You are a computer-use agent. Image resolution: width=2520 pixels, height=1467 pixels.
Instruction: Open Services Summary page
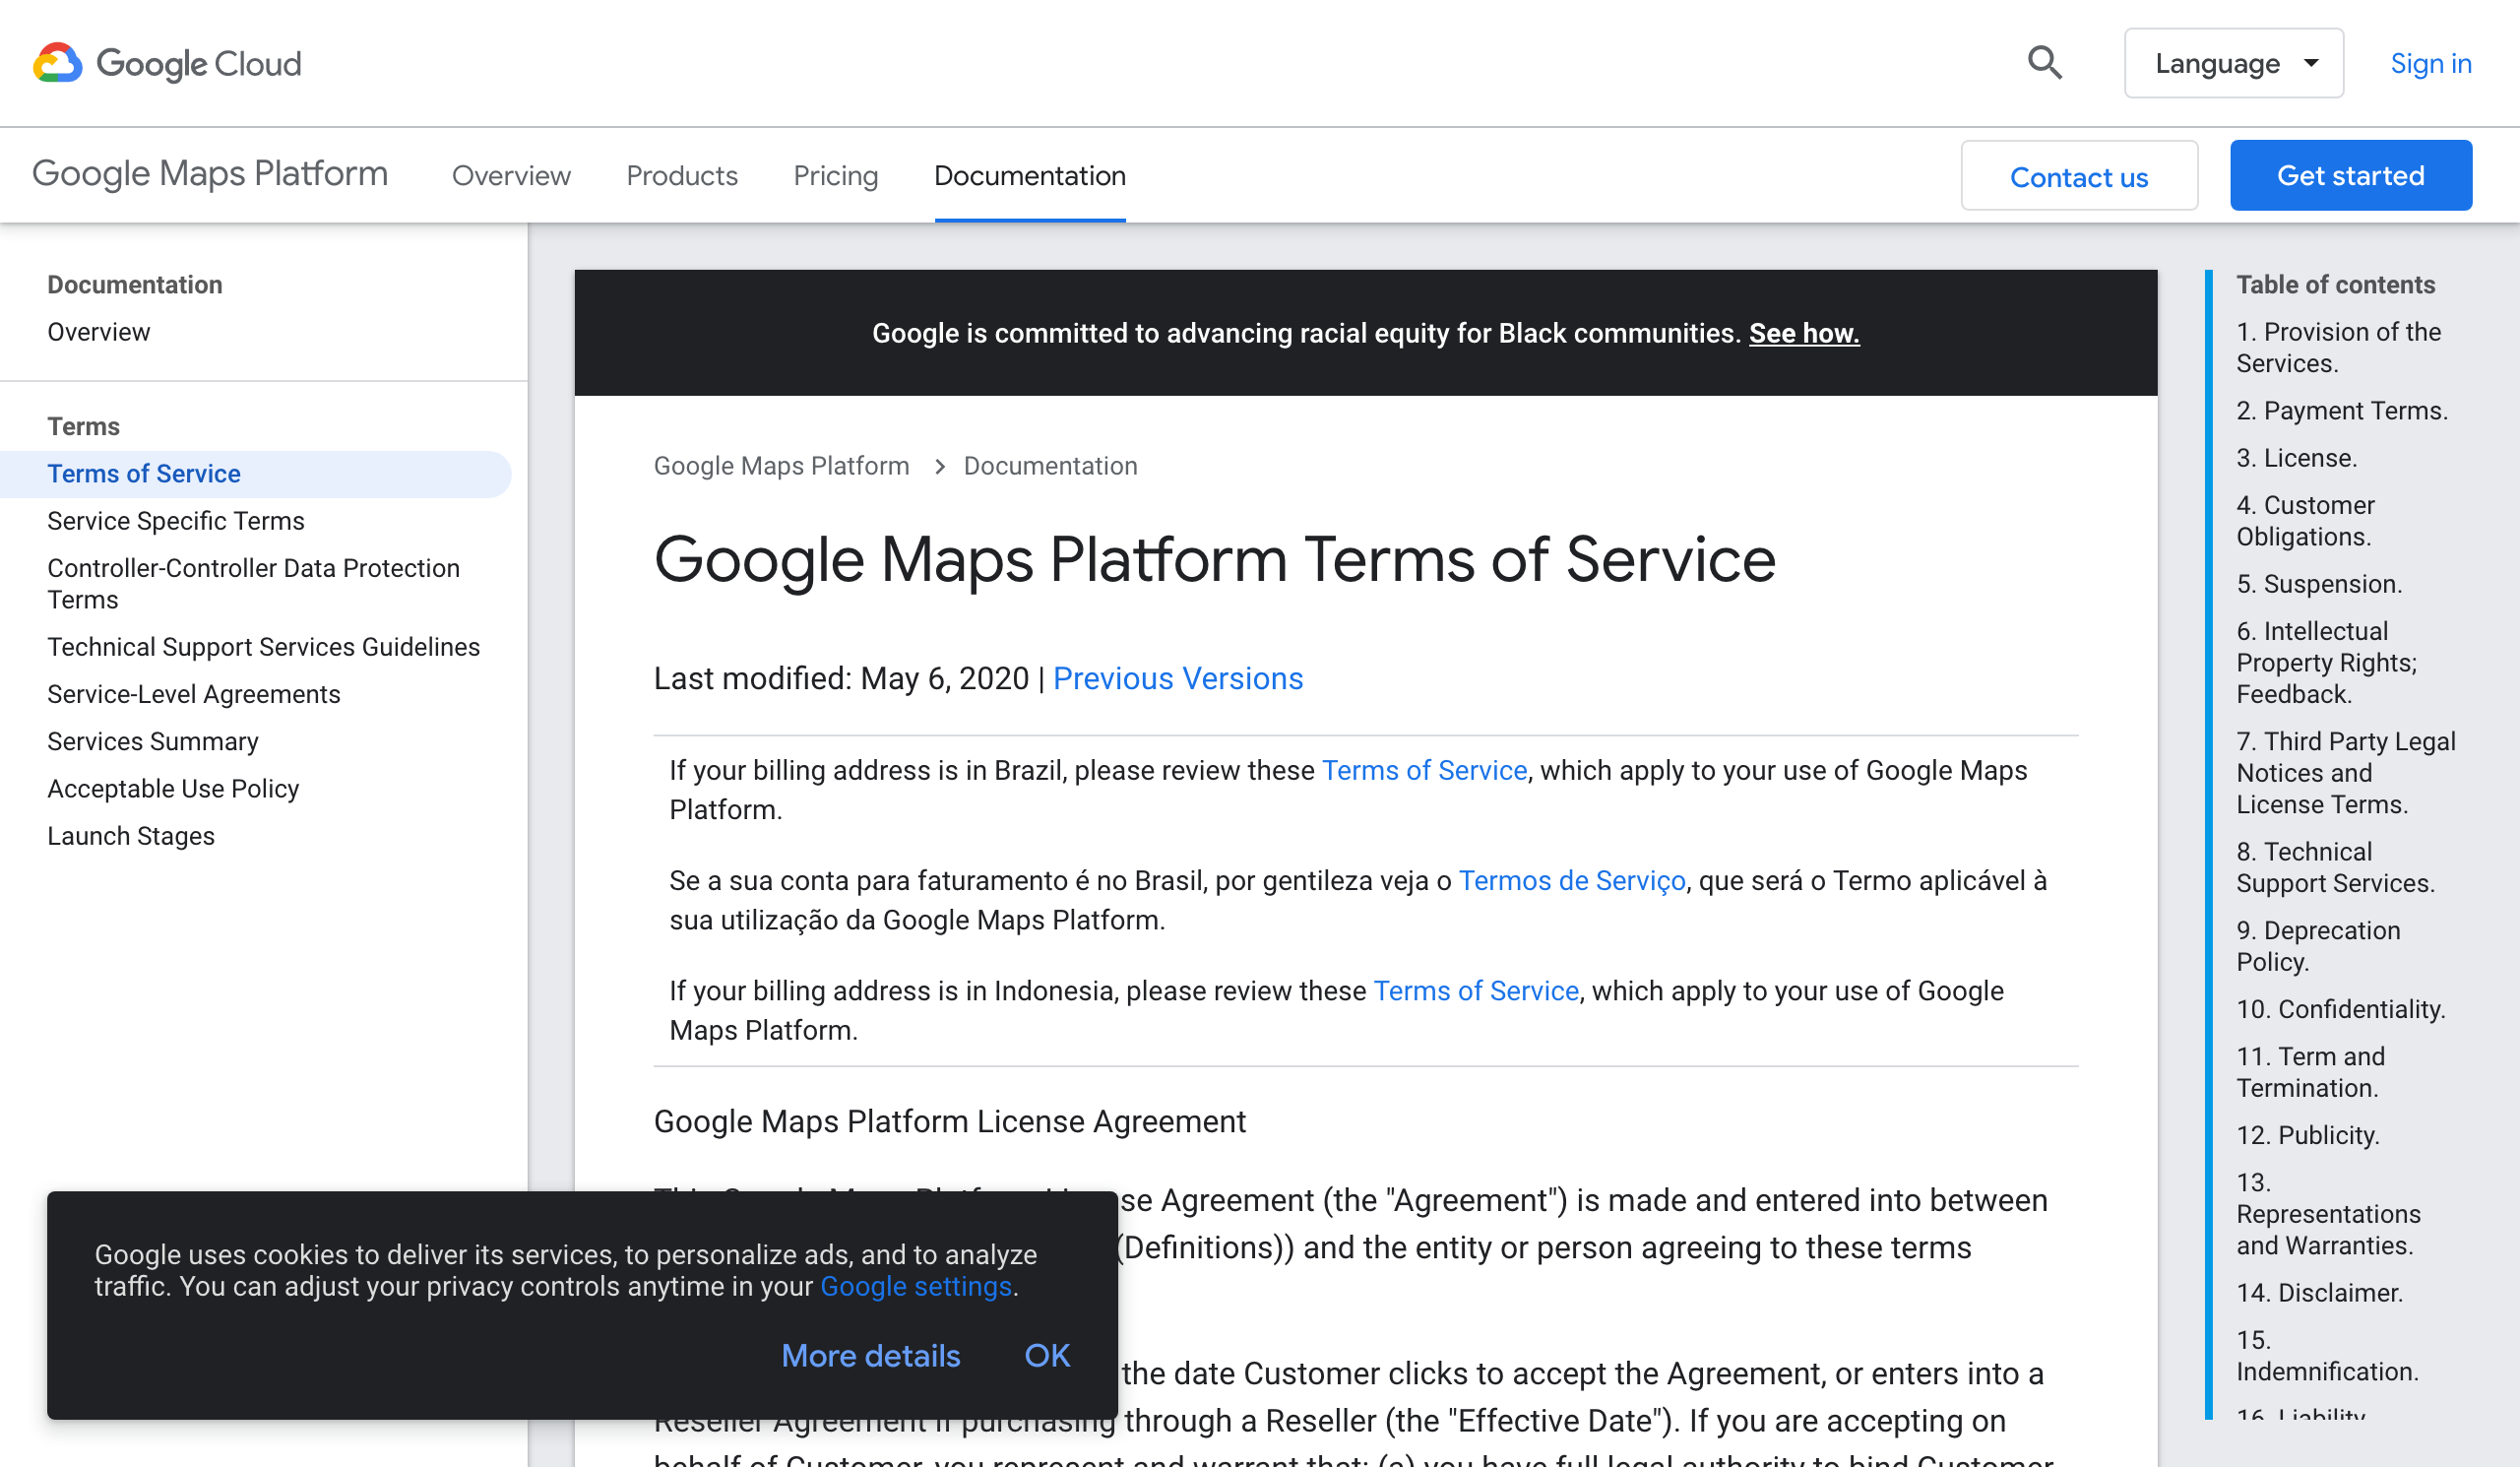pos(153,741)
